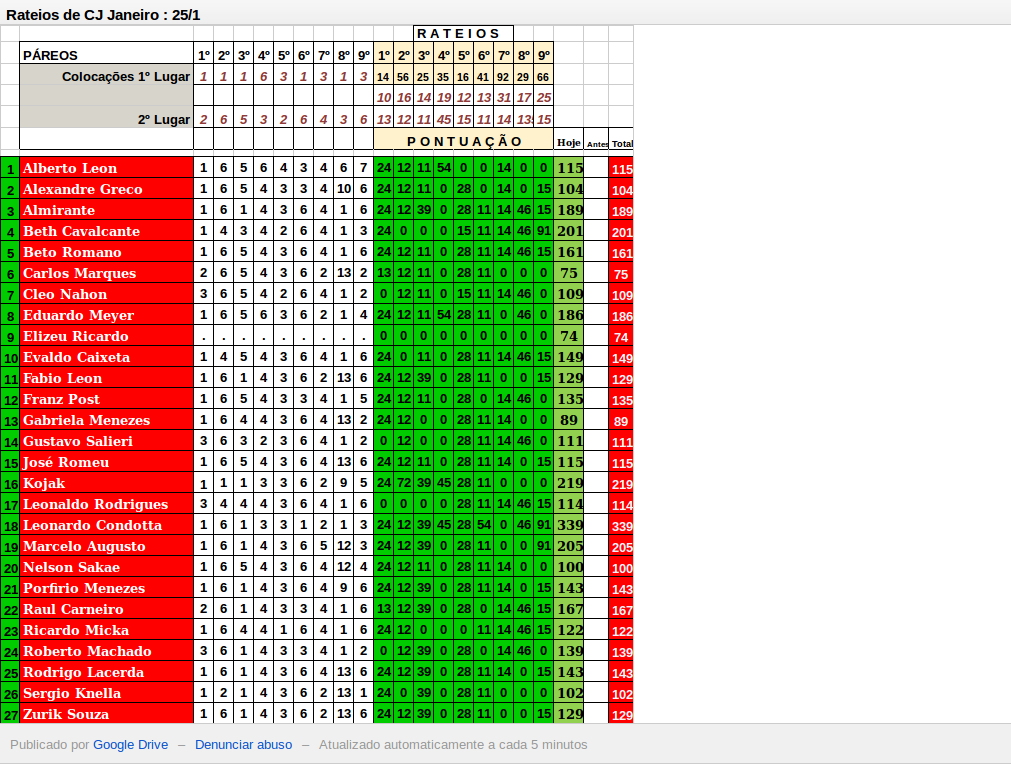
Task: Click the Denunciar abuso link
Action: [x=243, y=745]
